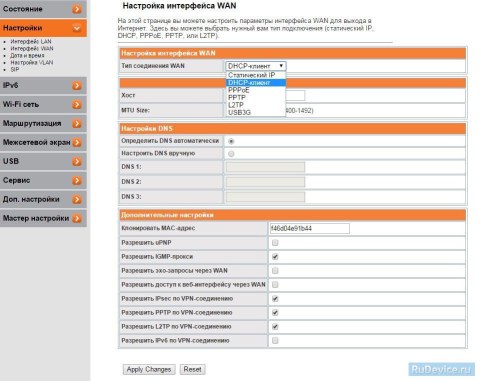Screen dimensions: 480x381
Task: Open the Состояние menu section
Action: pyautogui.click(x=43, y=9)
